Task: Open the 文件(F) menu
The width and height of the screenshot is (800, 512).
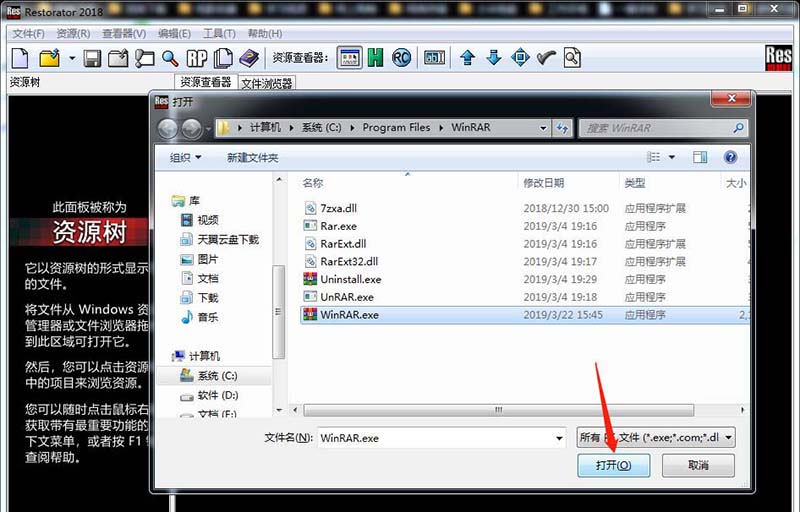Action: [29, 34]
